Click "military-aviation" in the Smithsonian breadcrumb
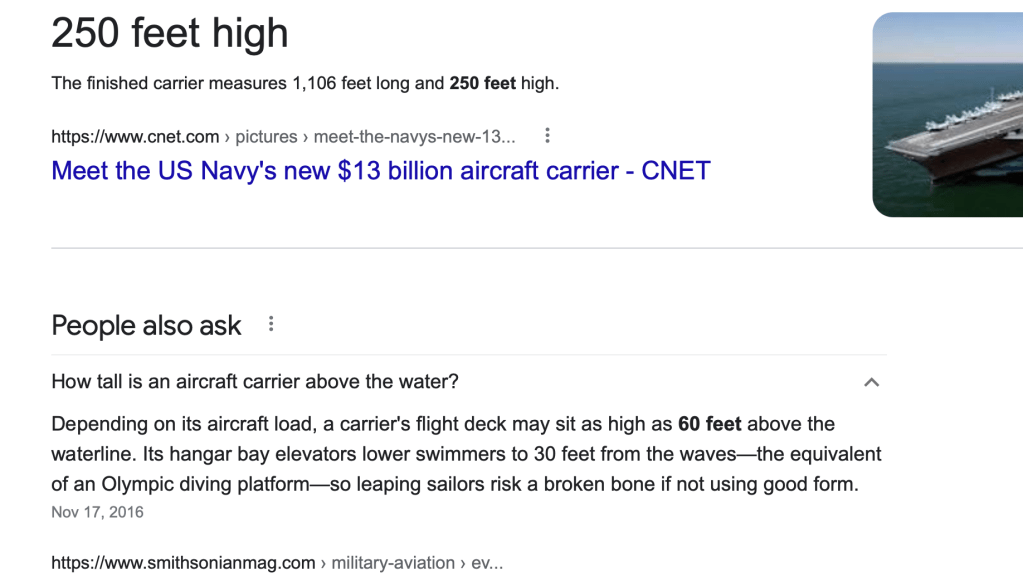Image resolution: width=1023 pixels, height=586 pixels. click(395, 563)
